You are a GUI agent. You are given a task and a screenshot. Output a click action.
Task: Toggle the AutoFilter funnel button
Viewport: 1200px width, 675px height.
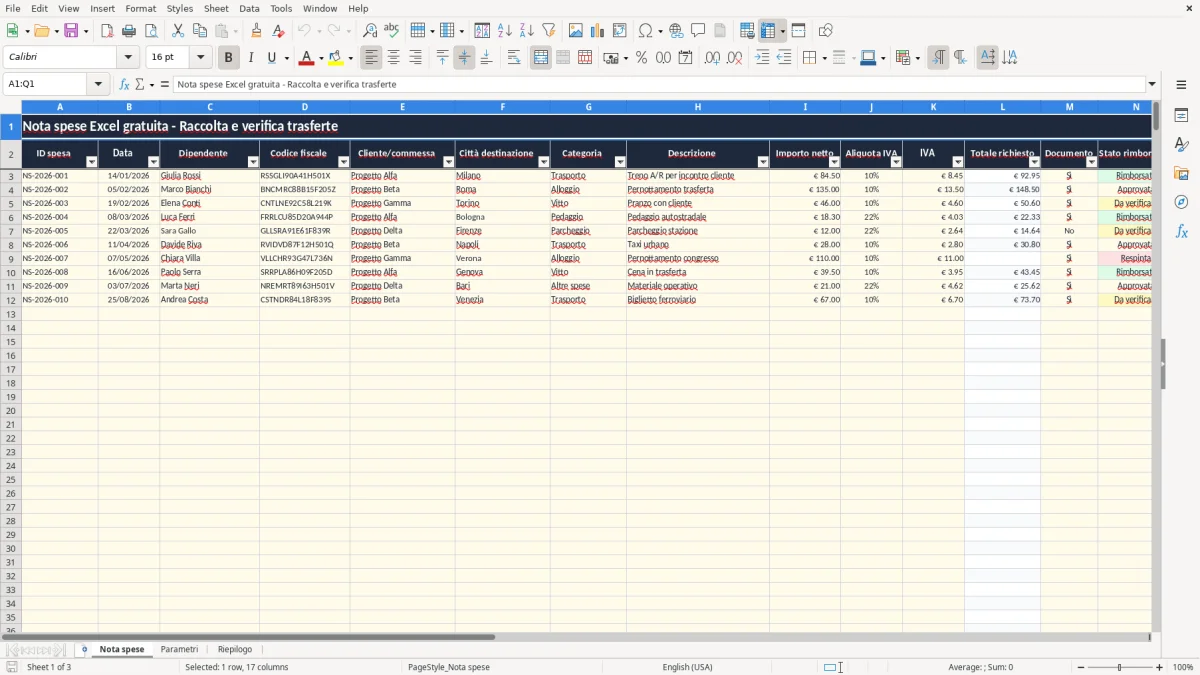coord(549,31)
